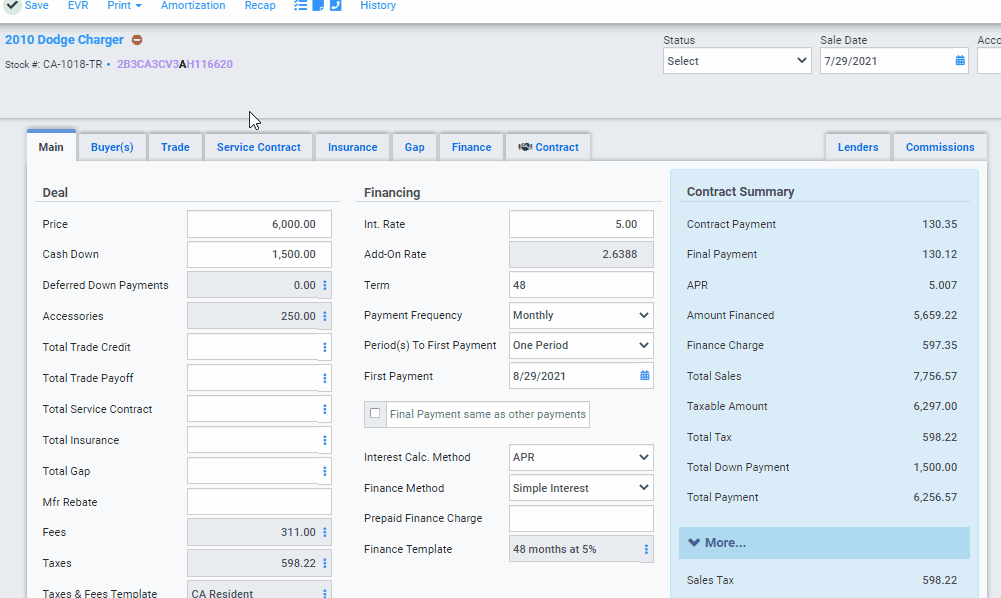Image resolution: width=1001 pixels, height=598 pixels.
Task: Click the Save link
Action: (36, 5)
